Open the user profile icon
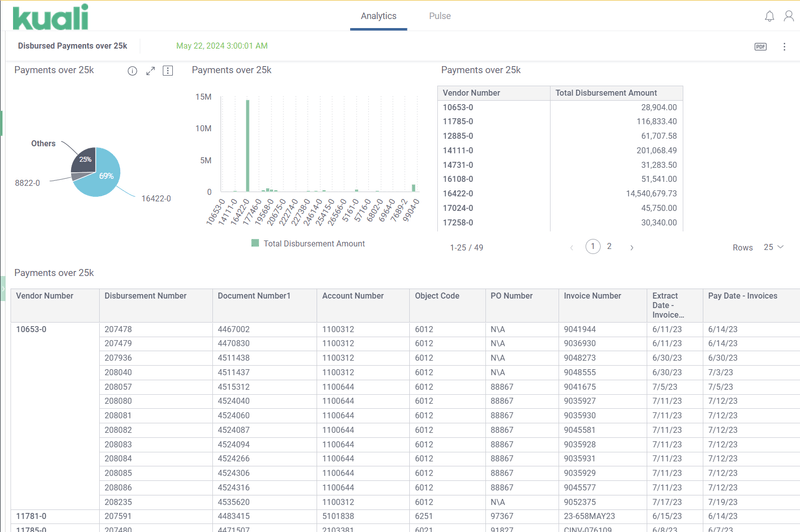 [x=789, y=16]
